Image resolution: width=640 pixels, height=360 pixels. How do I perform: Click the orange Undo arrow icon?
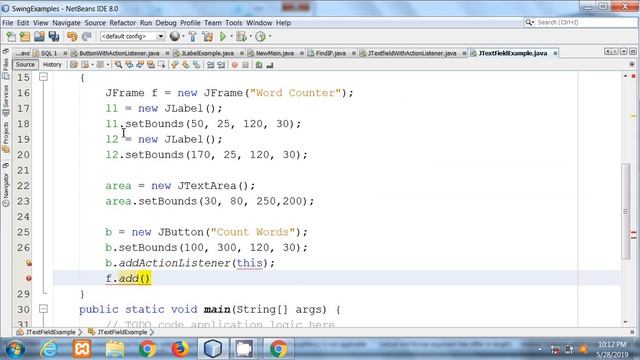point(72,37)
